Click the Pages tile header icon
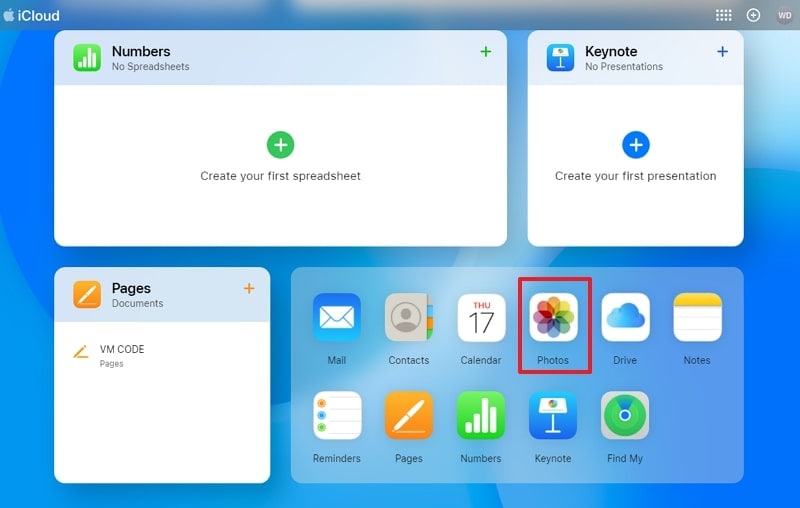Viewport: 800px width, 508px height. 87,294
